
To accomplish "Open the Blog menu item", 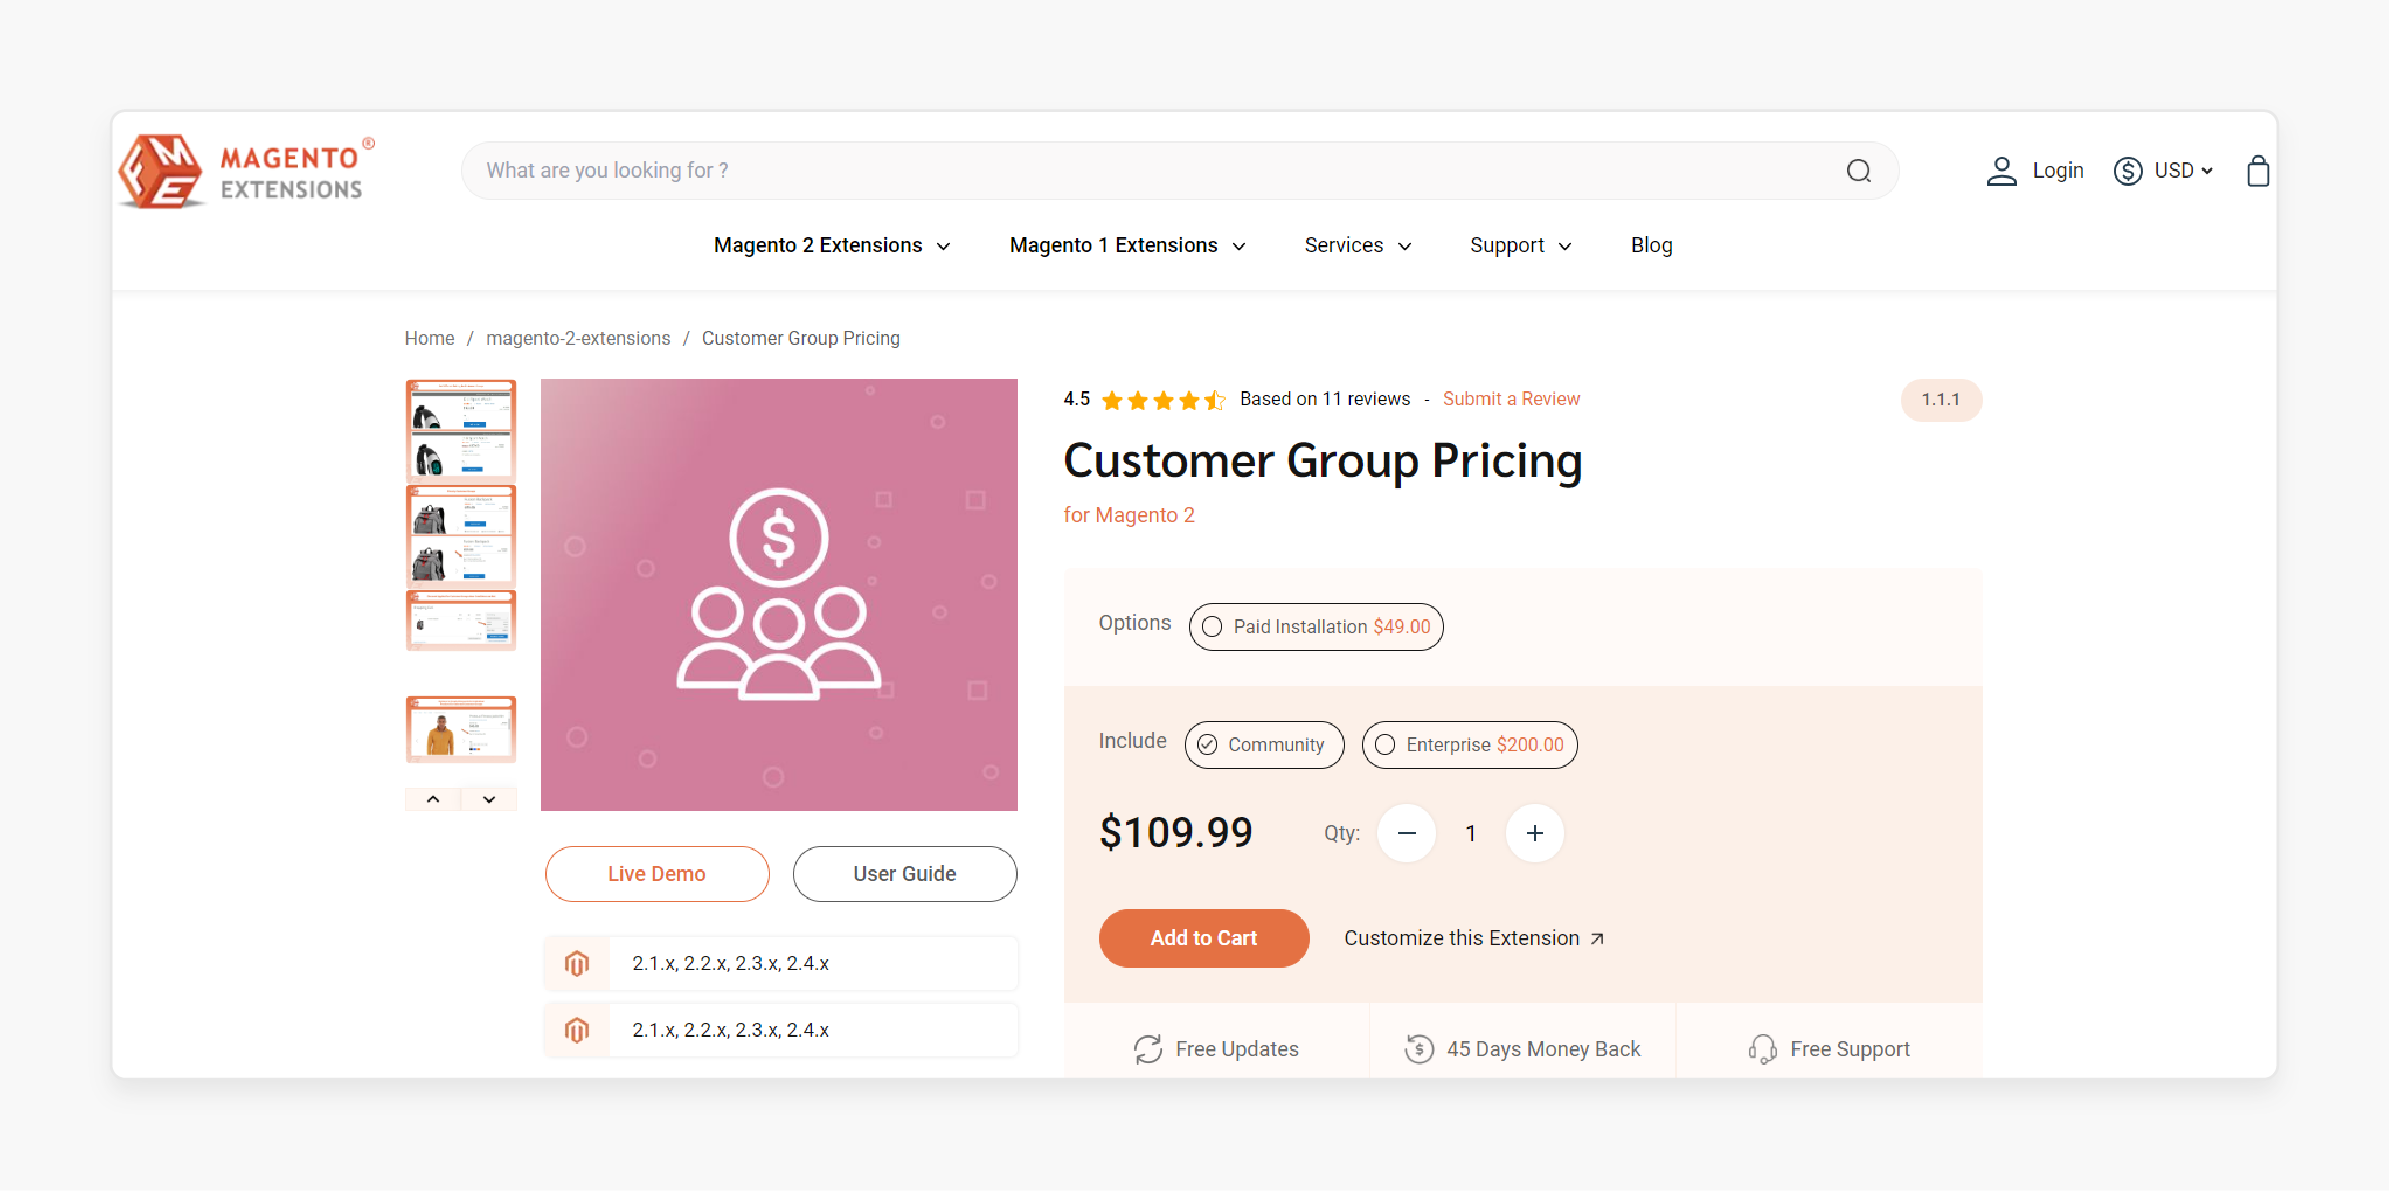I will [x=1651, y=245].
